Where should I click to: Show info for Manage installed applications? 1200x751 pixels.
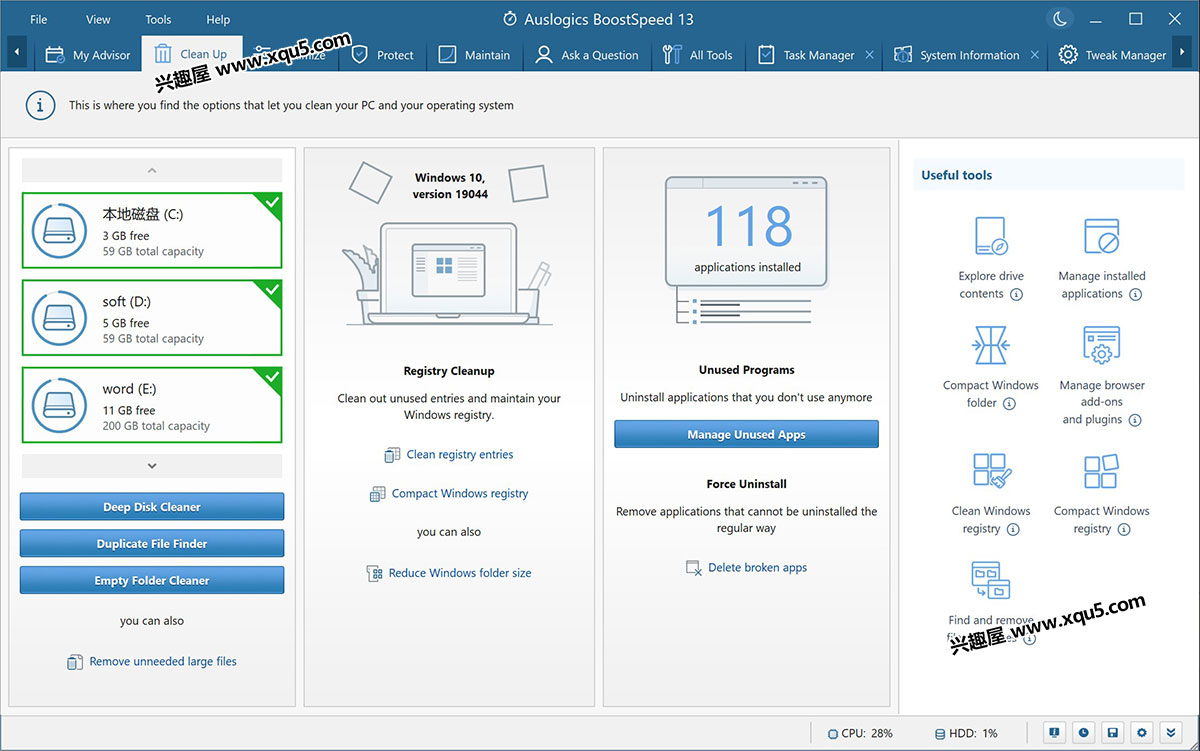[1136, 294]
